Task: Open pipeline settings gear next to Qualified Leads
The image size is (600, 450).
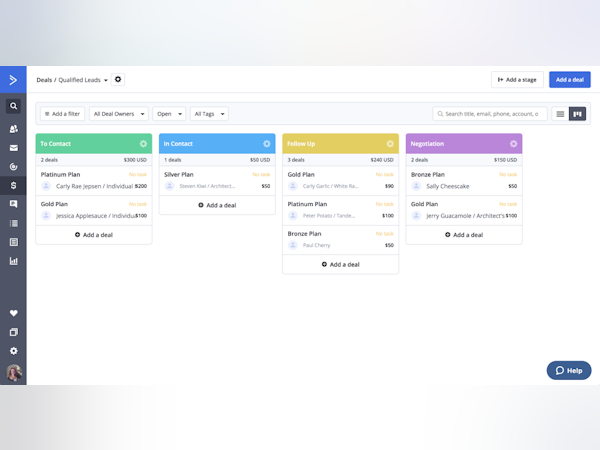Action: pos(118,79)
